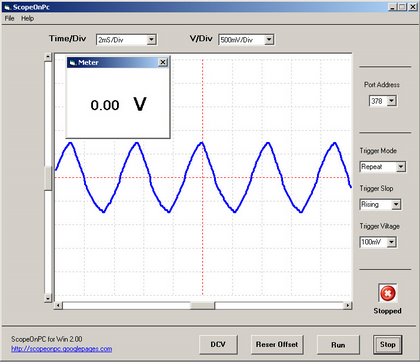Expand the Trigger Slop Rising dropdown

click(x=396, y=204)
